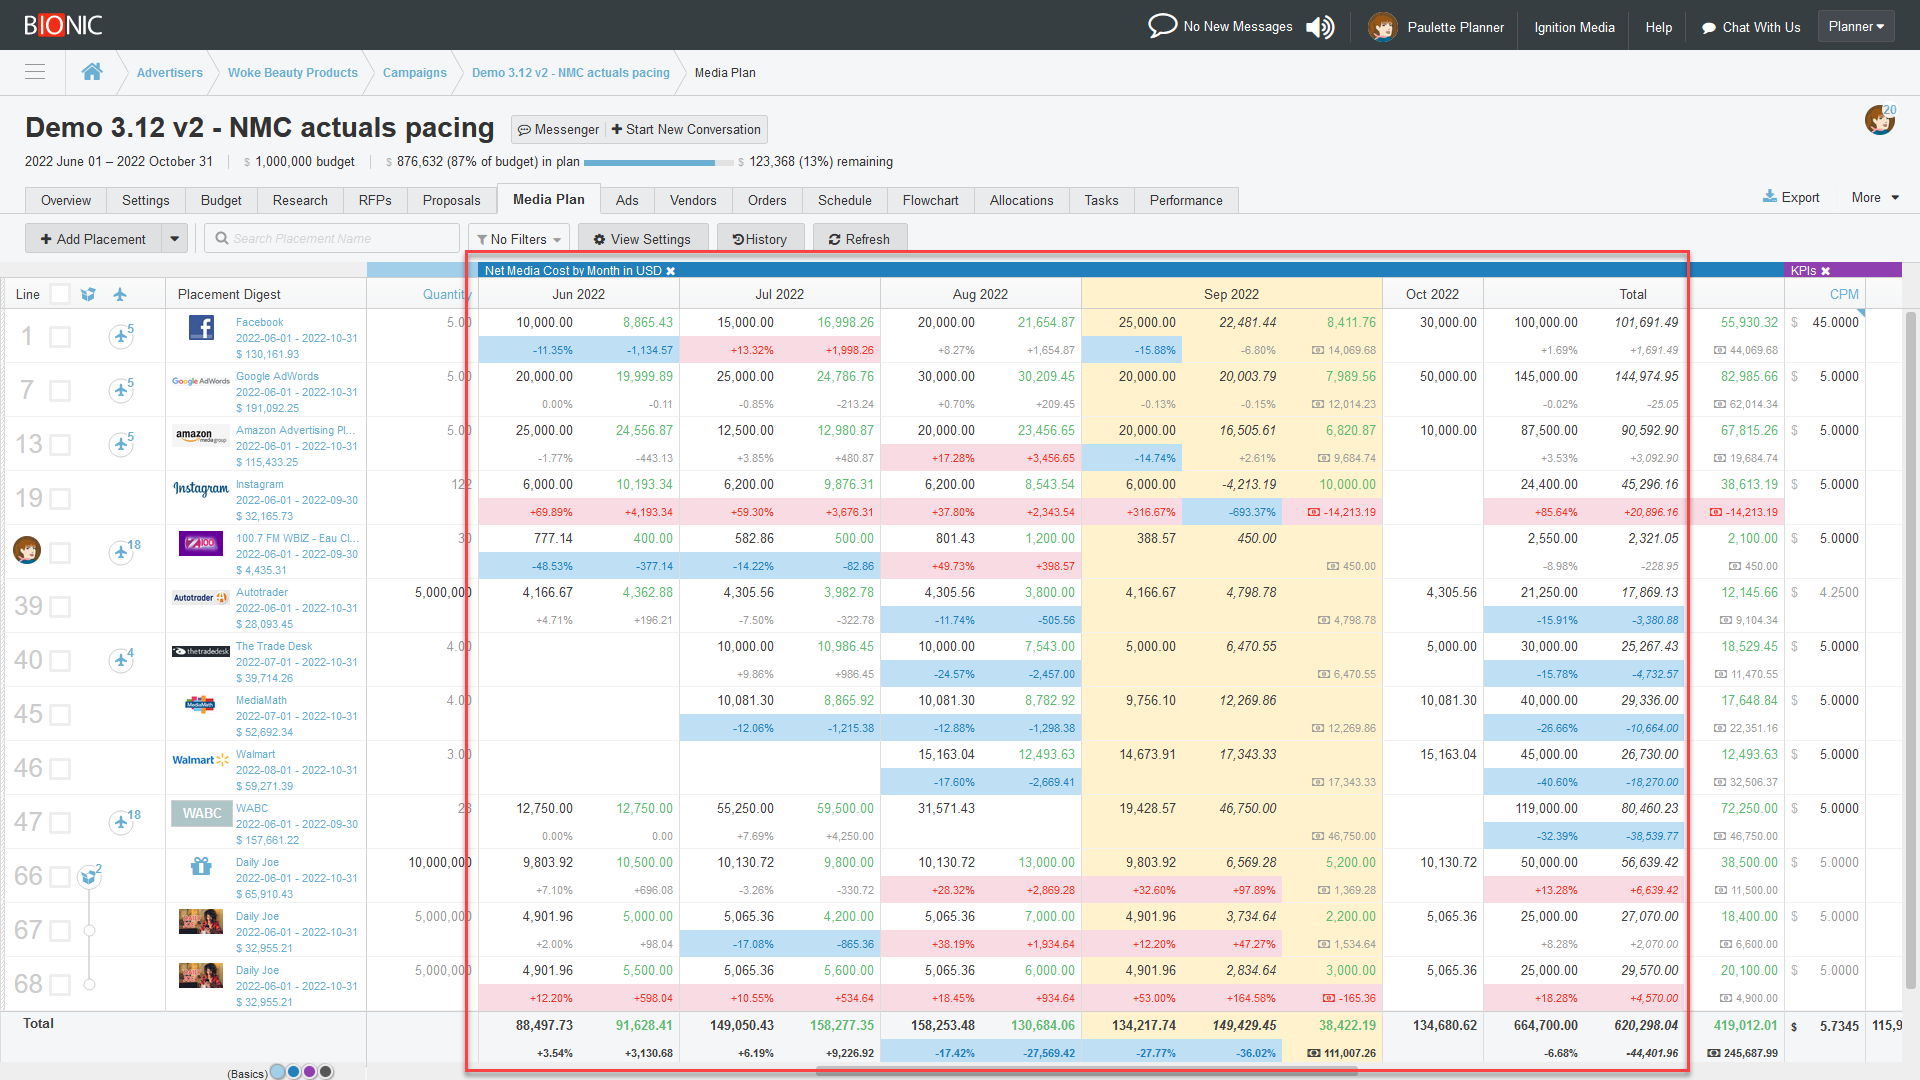The image size is (1920, 1080).
Task: Go to Woke Beauty Products breadcrumb
Action: tap(293, 72)
